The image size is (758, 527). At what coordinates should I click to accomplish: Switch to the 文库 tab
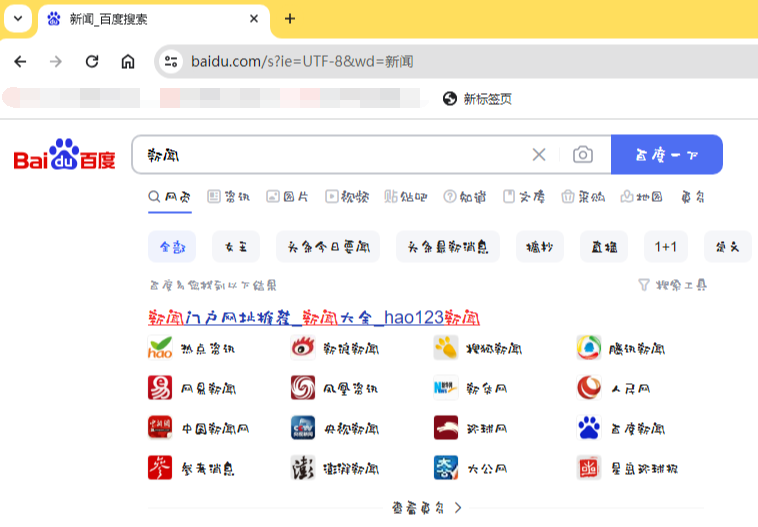point(524,197)
